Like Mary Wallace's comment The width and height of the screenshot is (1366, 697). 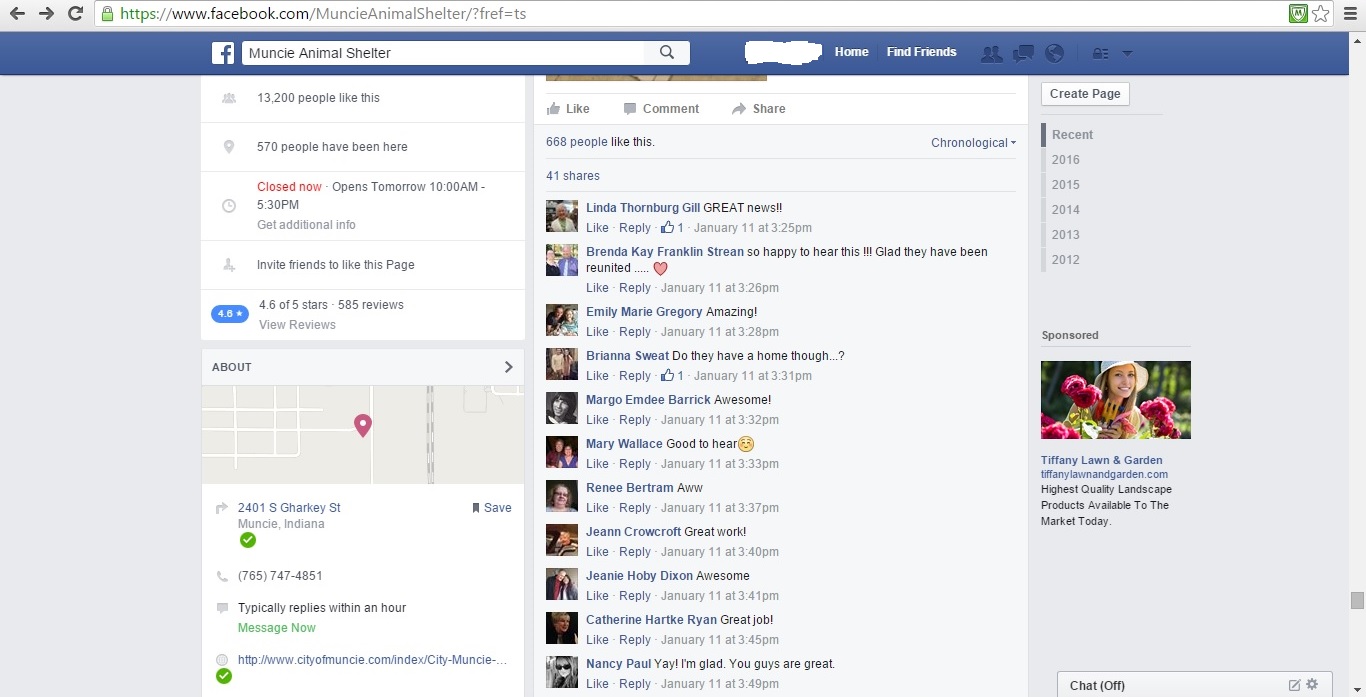[x=597, y=464]
